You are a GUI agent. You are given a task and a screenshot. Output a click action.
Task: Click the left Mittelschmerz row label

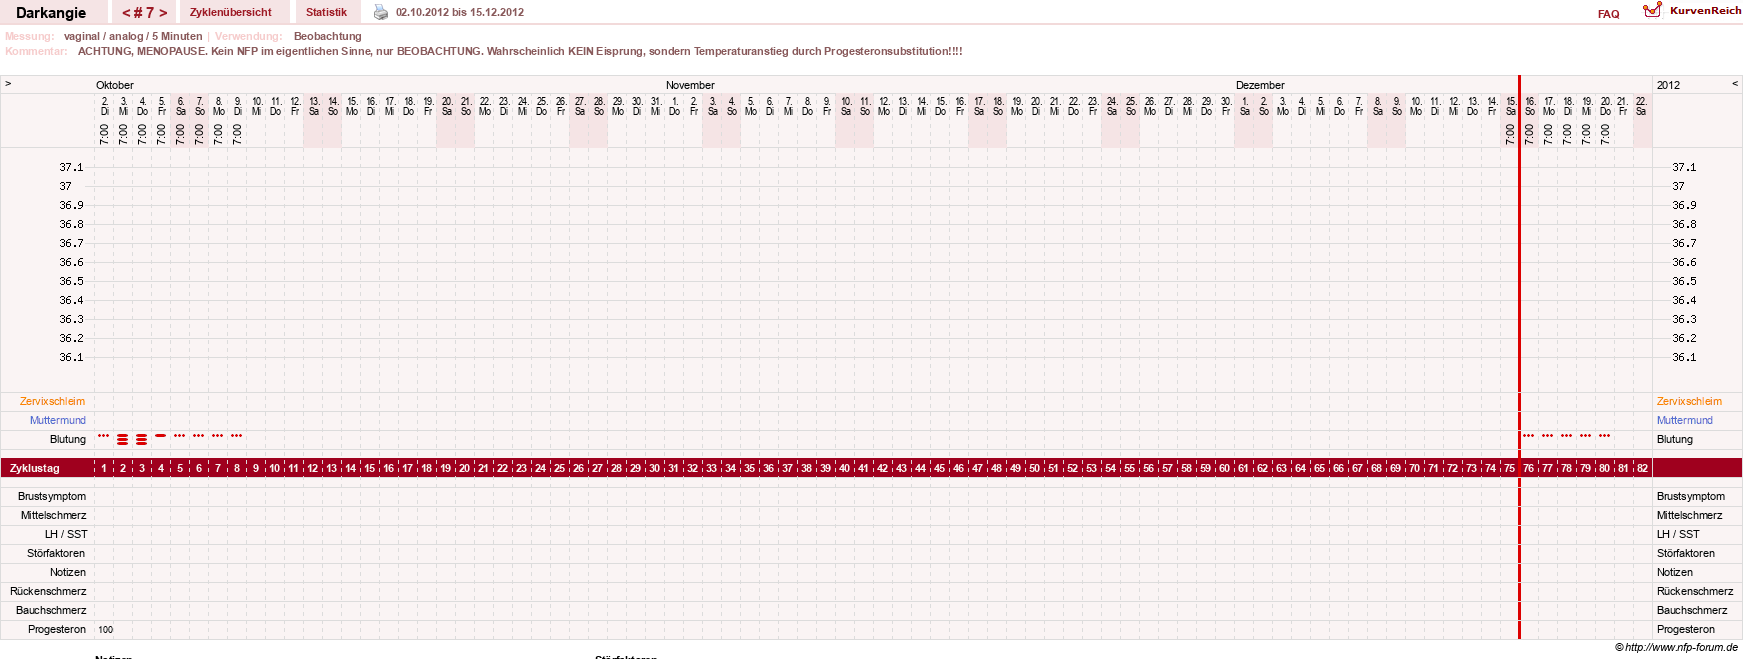click(x=54, y=515)
